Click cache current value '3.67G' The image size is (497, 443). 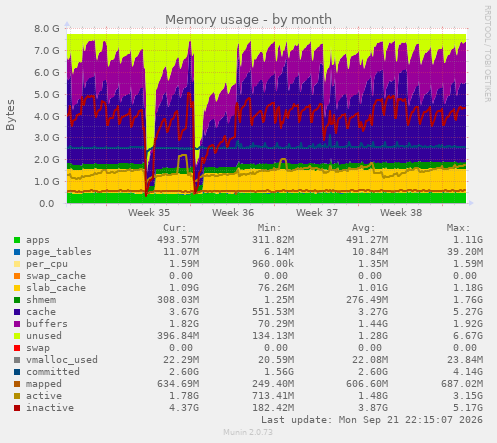[184, 312]
